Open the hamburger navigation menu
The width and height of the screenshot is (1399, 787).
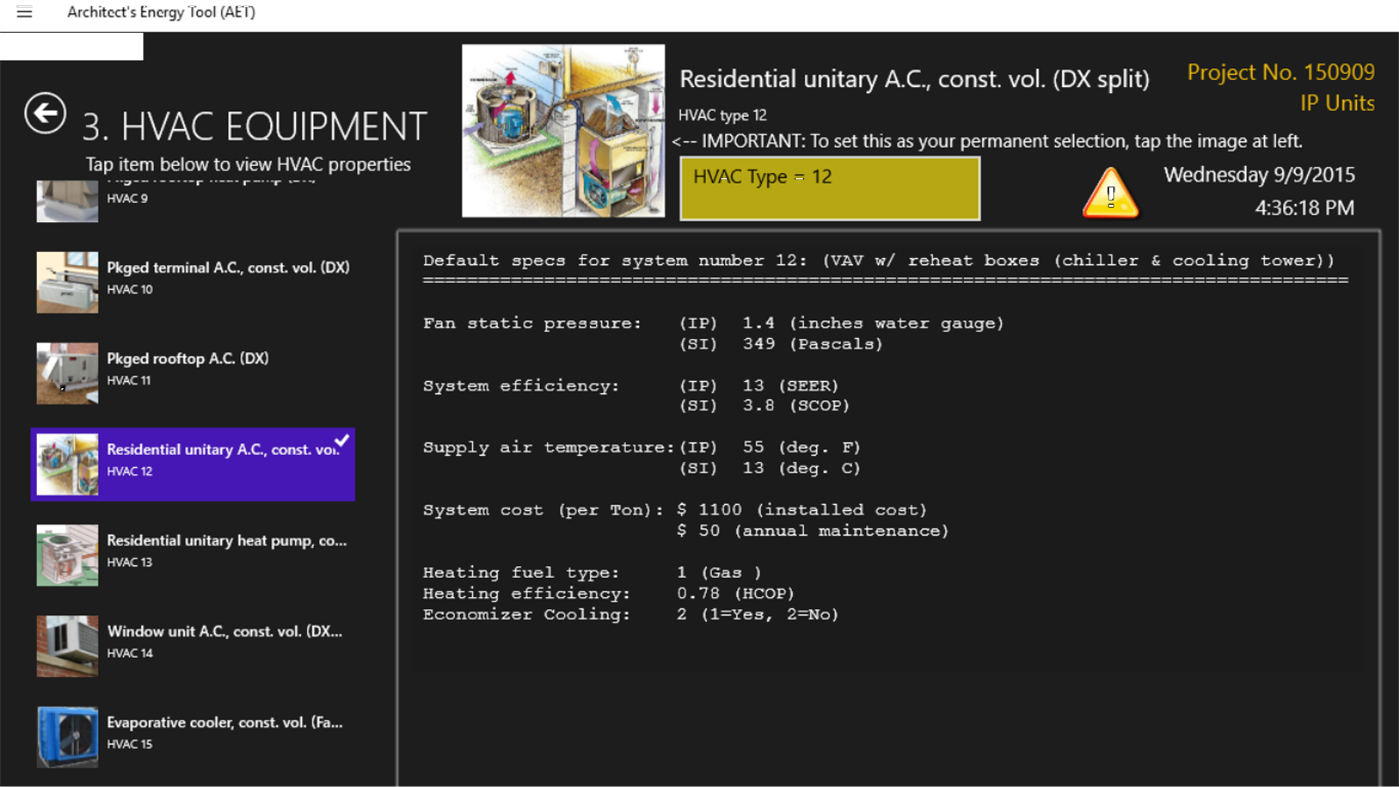[24, 12]
